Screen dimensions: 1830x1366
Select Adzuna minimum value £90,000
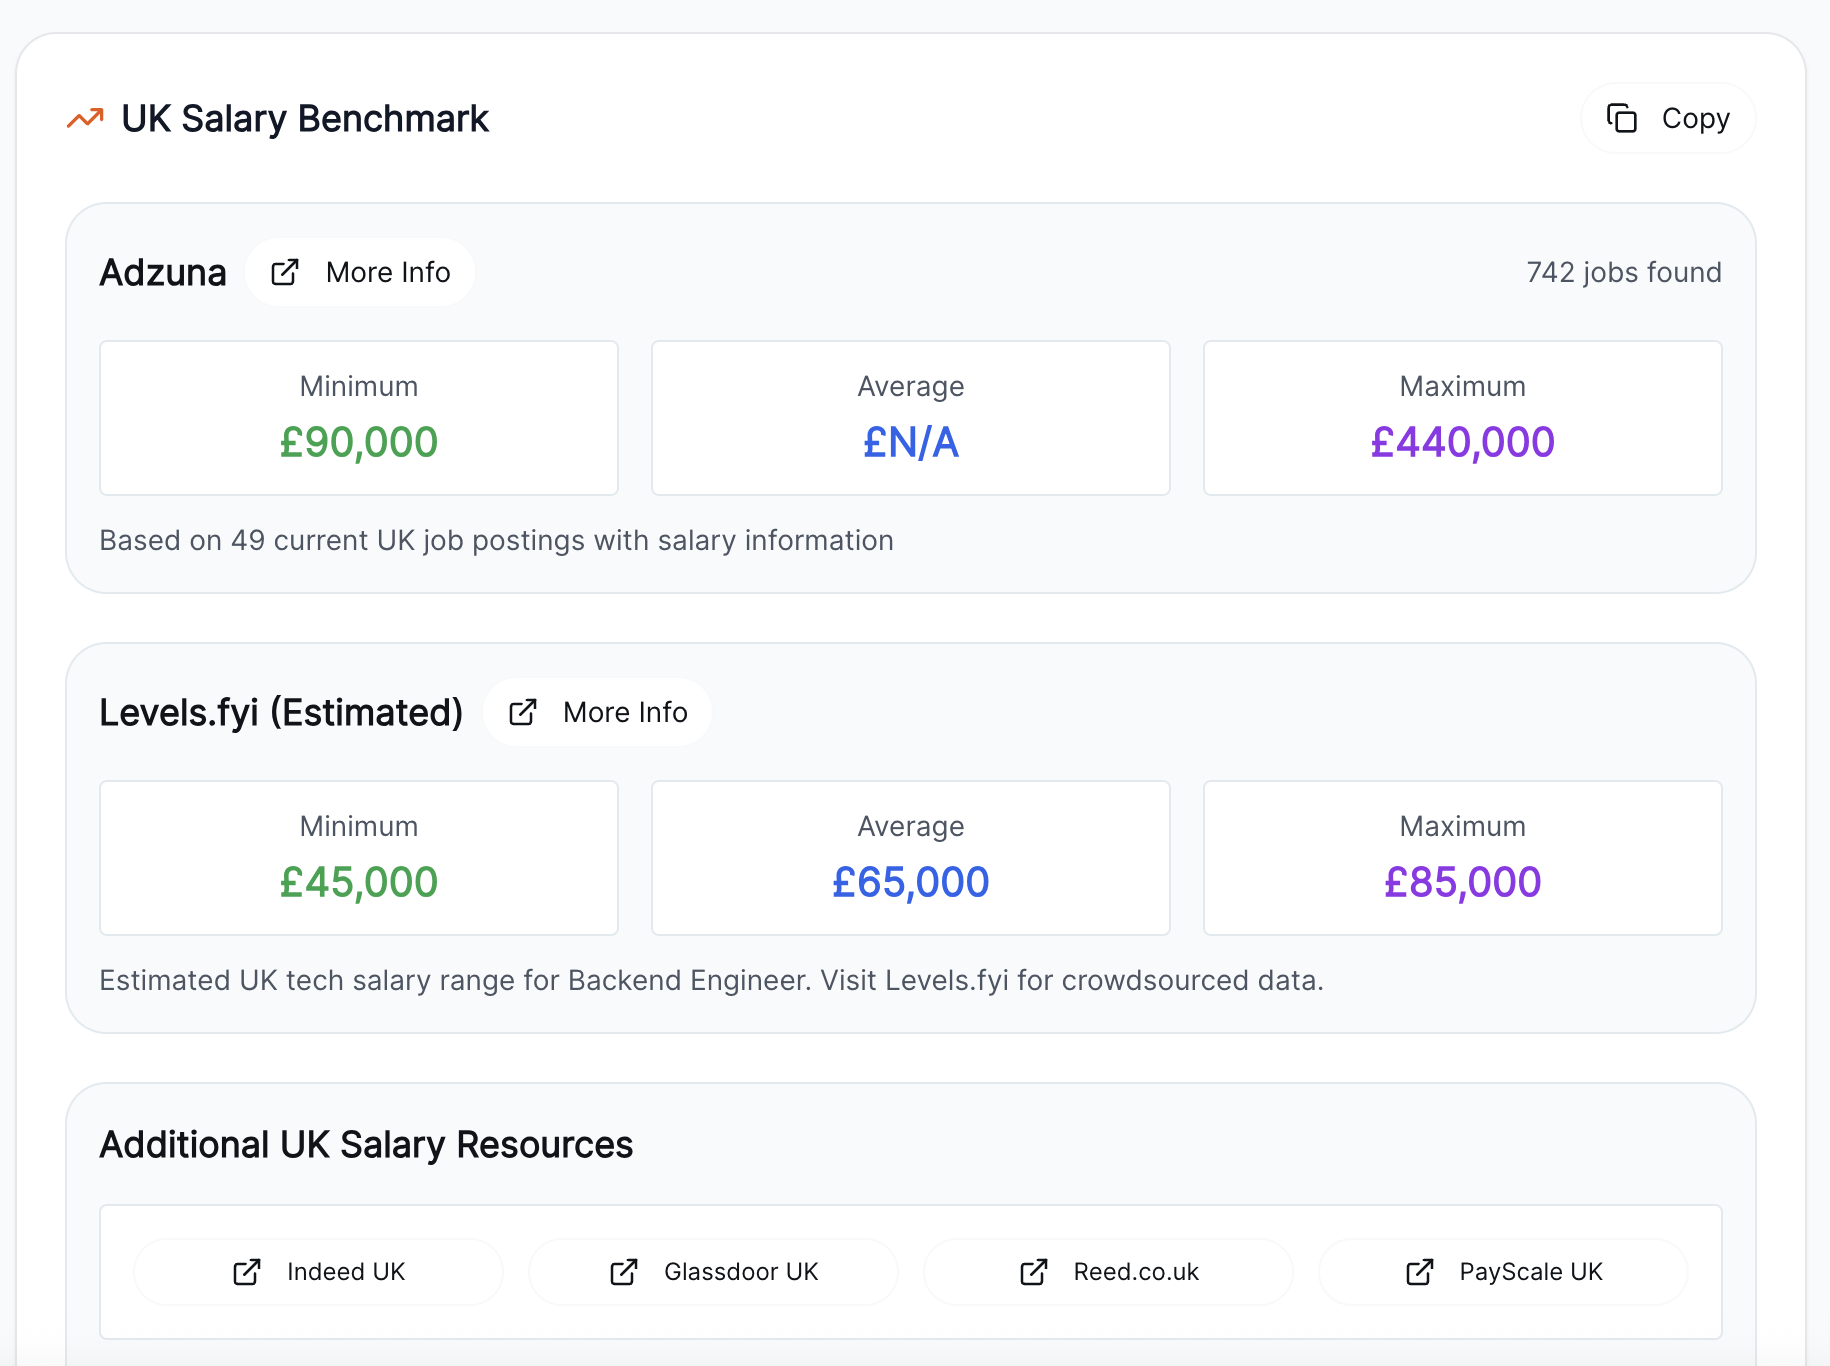(x=359, y=442)
